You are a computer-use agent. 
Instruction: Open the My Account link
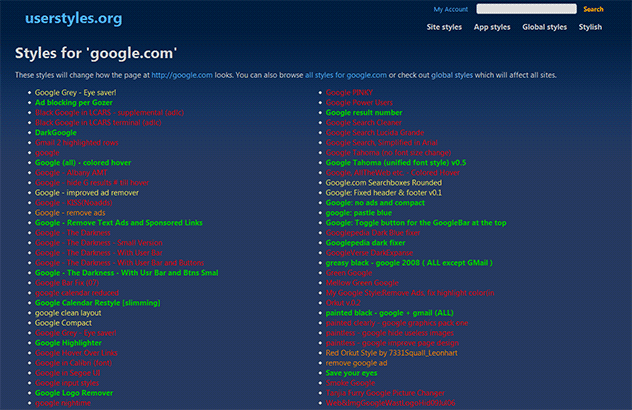(451, 9)
